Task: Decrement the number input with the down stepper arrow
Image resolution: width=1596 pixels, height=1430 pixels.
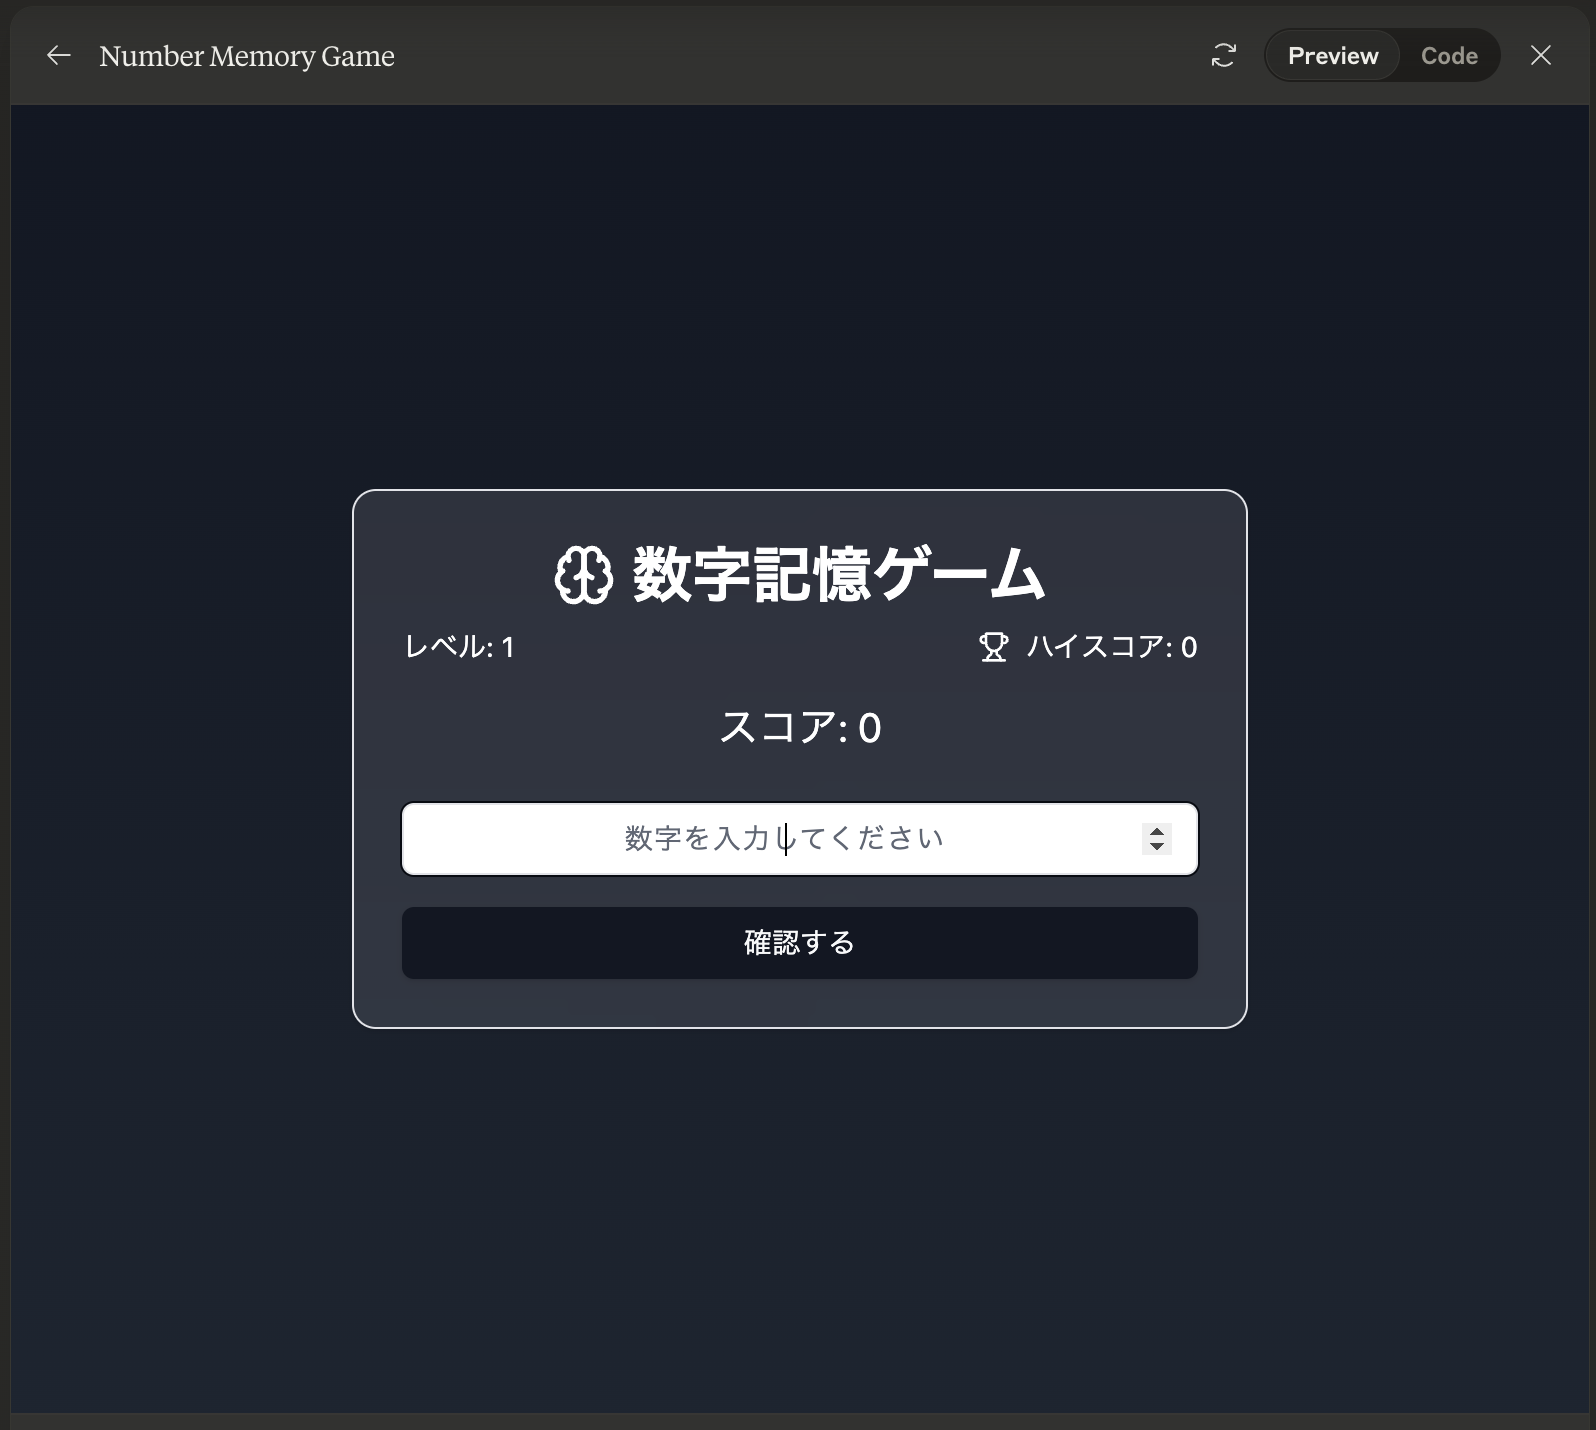Action: click(x=1157, y=847)
